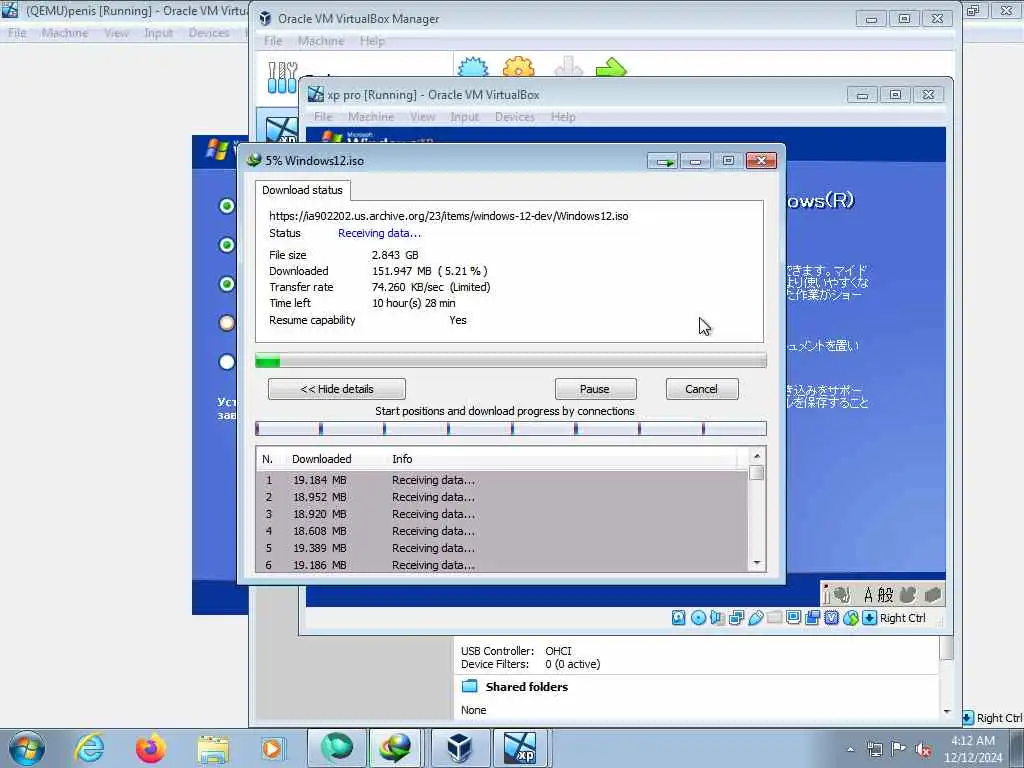Click the connections progress segments bar
The image size is (1024, 768).
coord(511,428)
